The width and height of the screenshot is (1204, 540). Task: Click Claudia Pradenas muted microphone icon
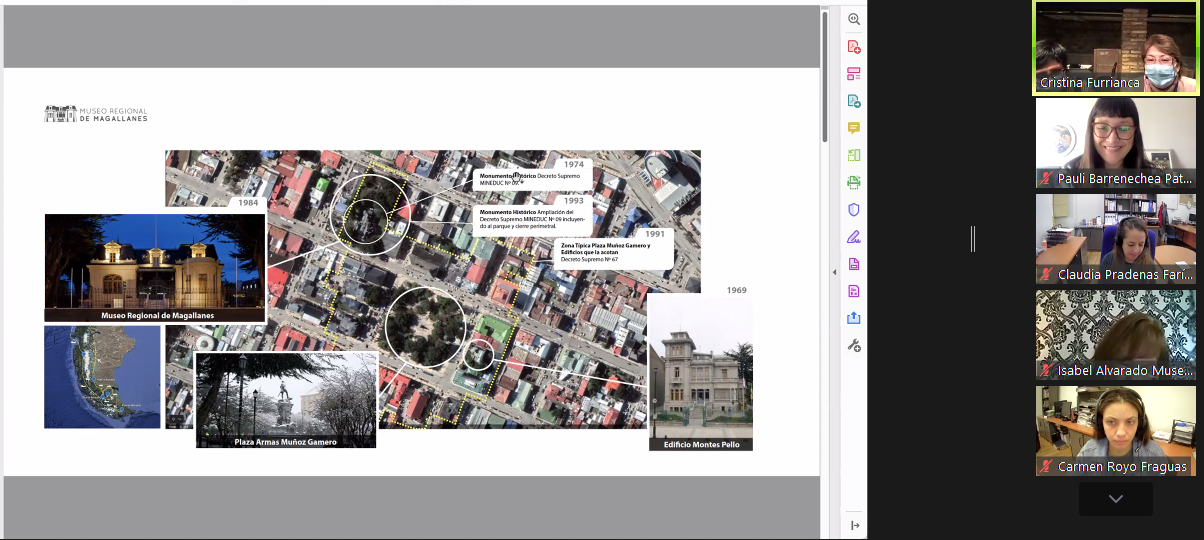coord(1046,275)
